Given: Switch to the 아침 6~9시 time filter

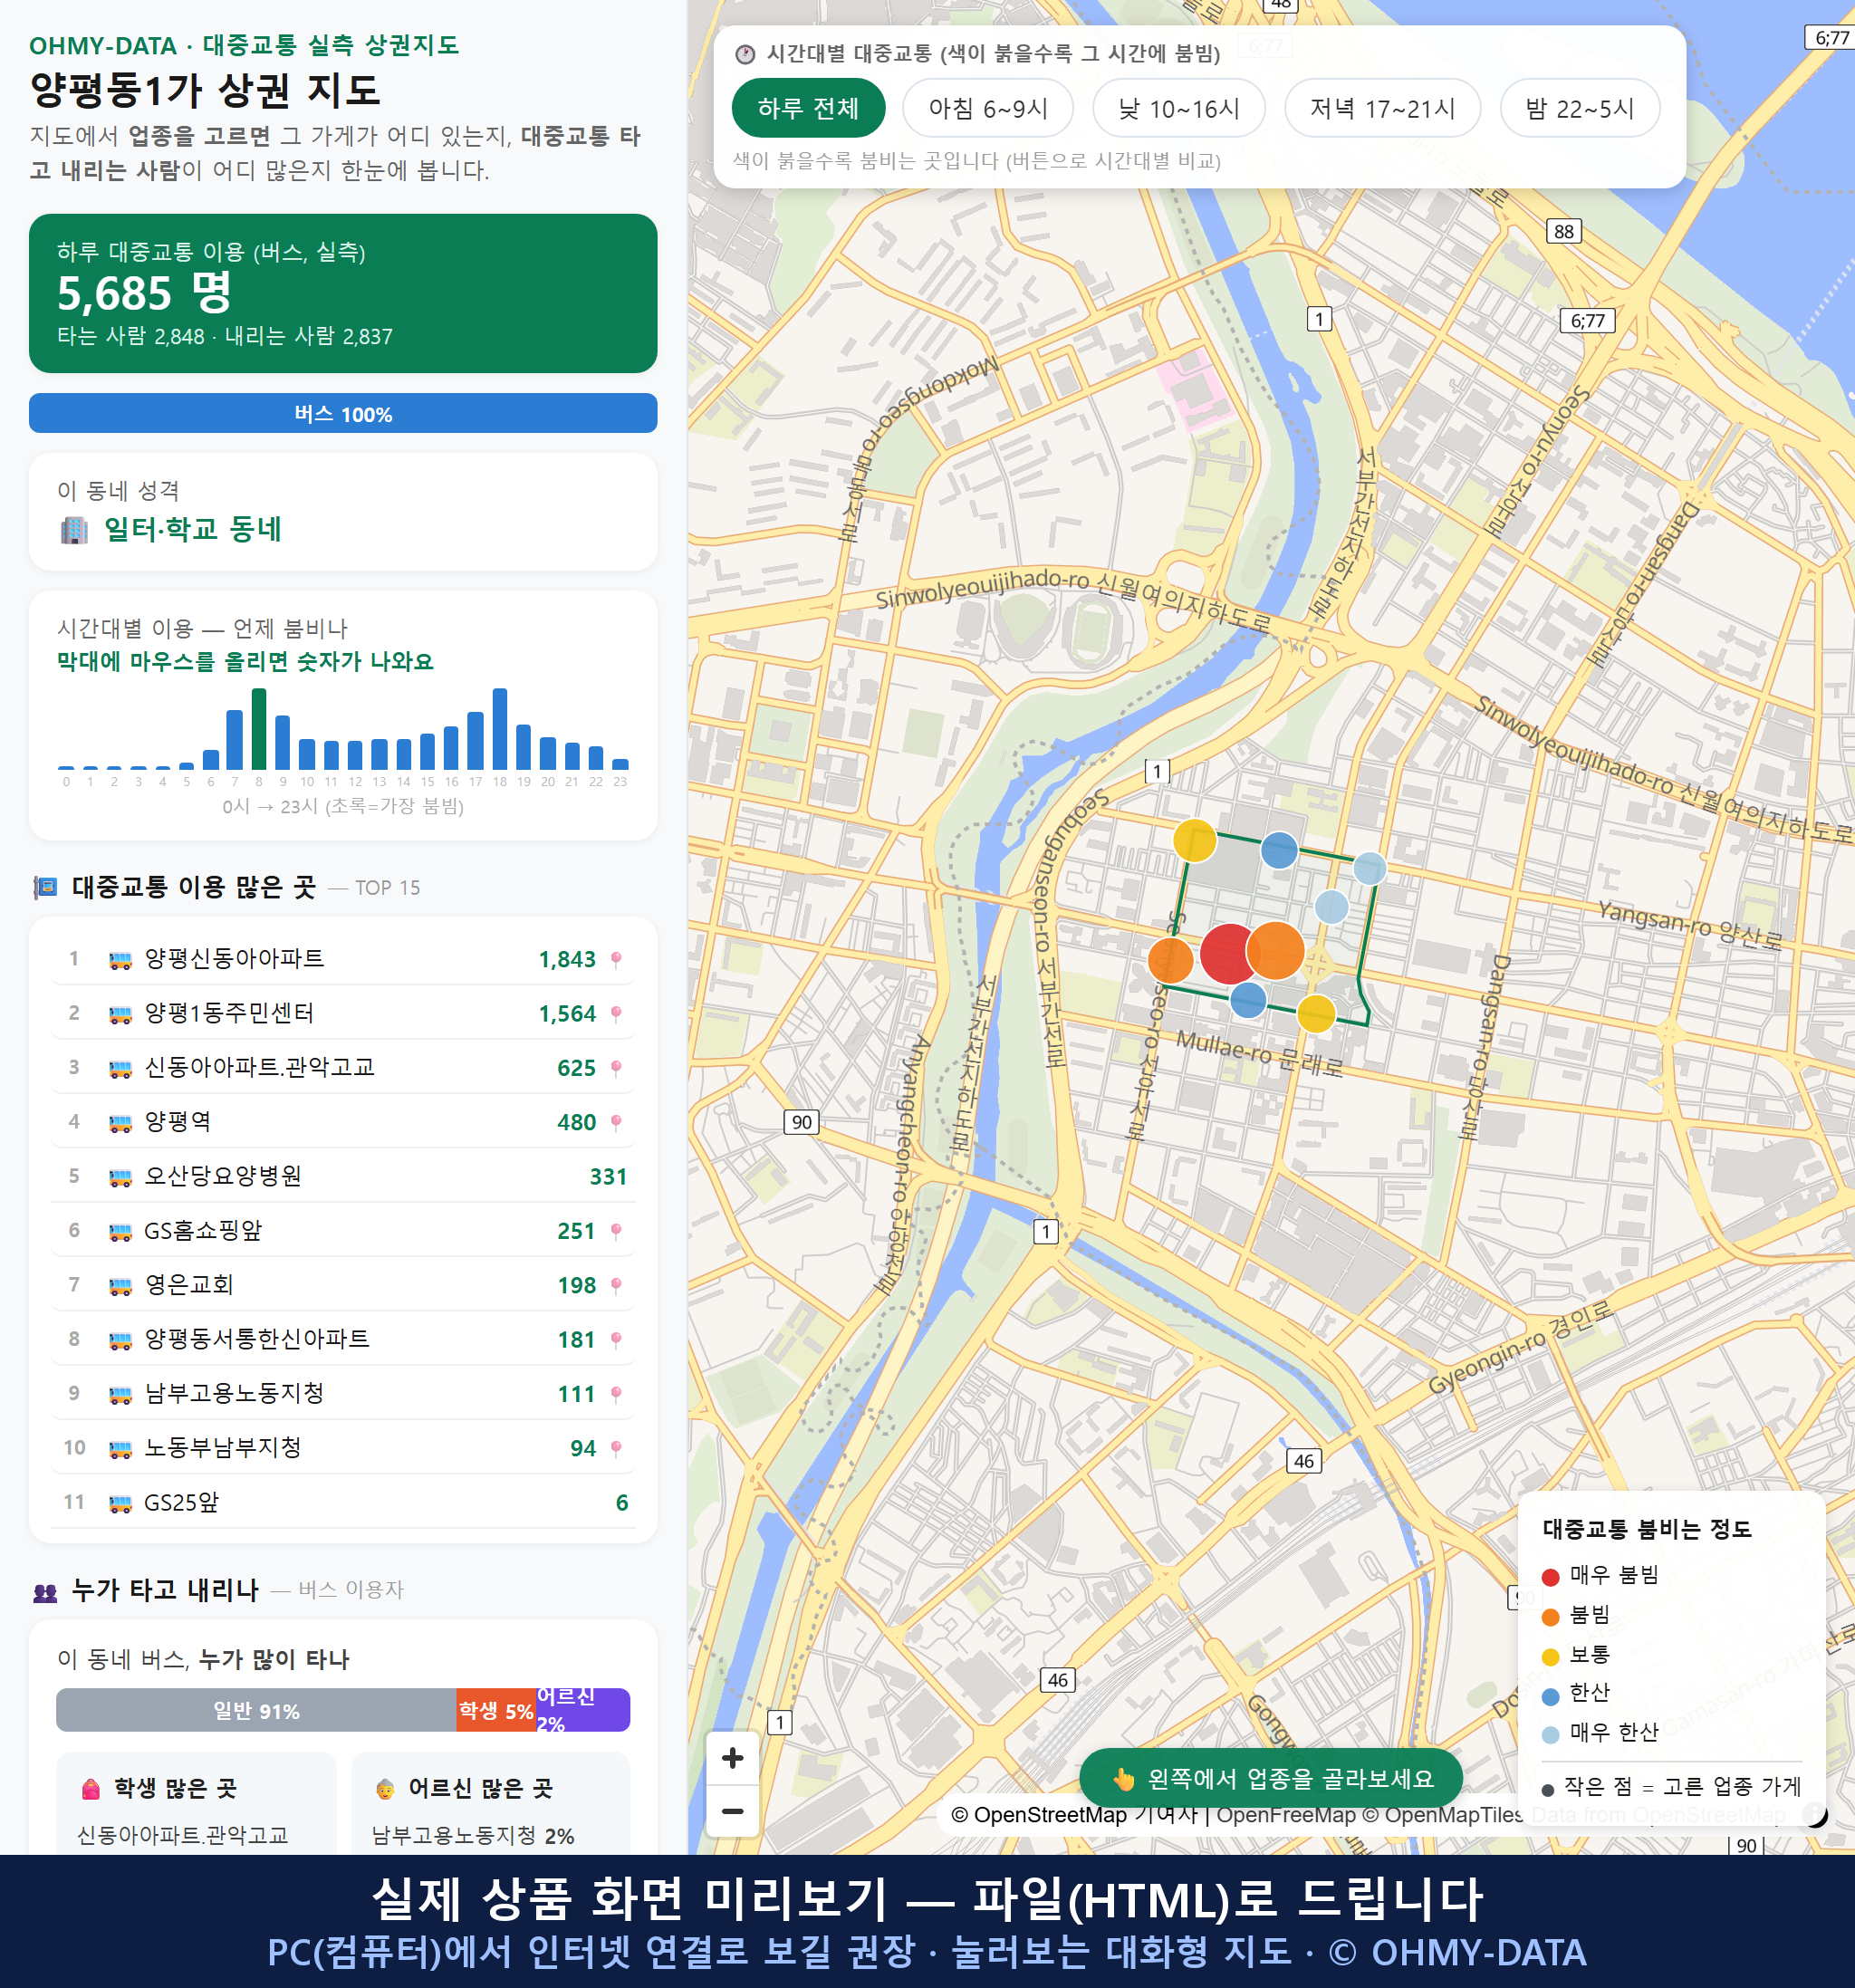Looking at the screenshot, I should (x=987, y=108).
